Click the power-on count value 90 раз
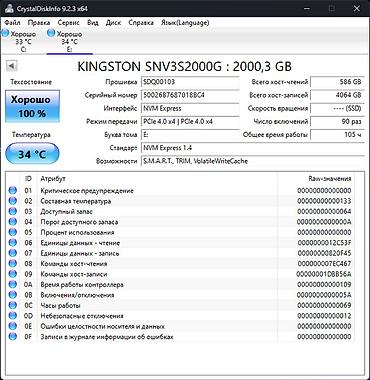 click(337, 122)
